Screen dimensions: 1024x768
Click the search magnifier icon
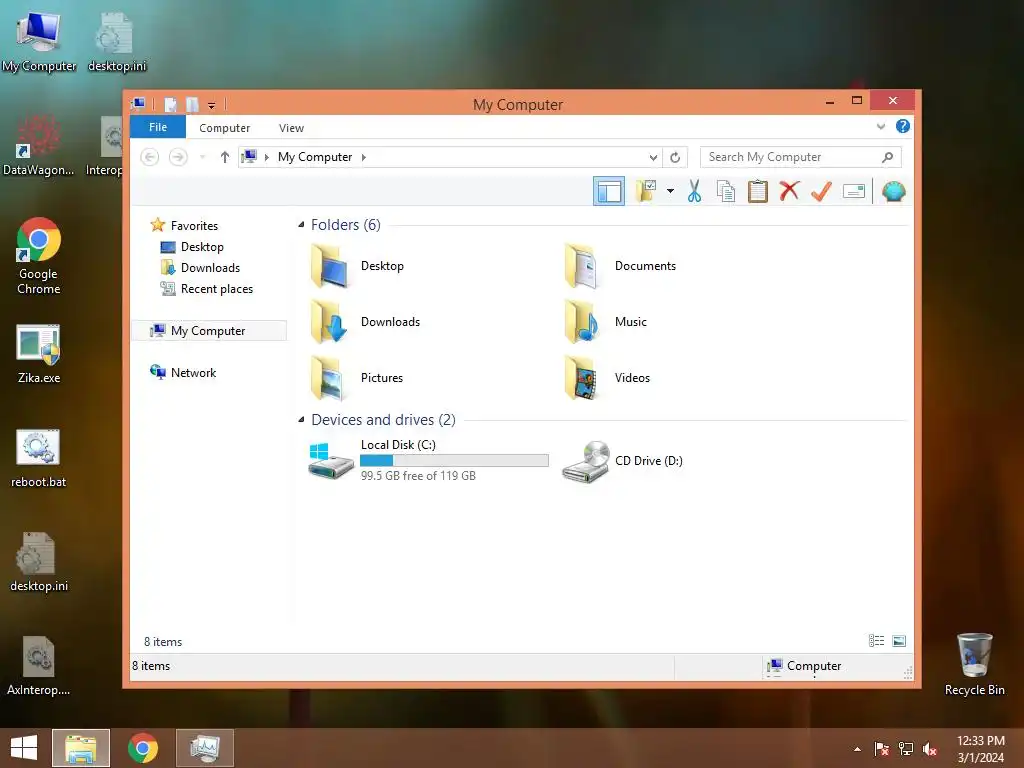click(x=888, y=157)
